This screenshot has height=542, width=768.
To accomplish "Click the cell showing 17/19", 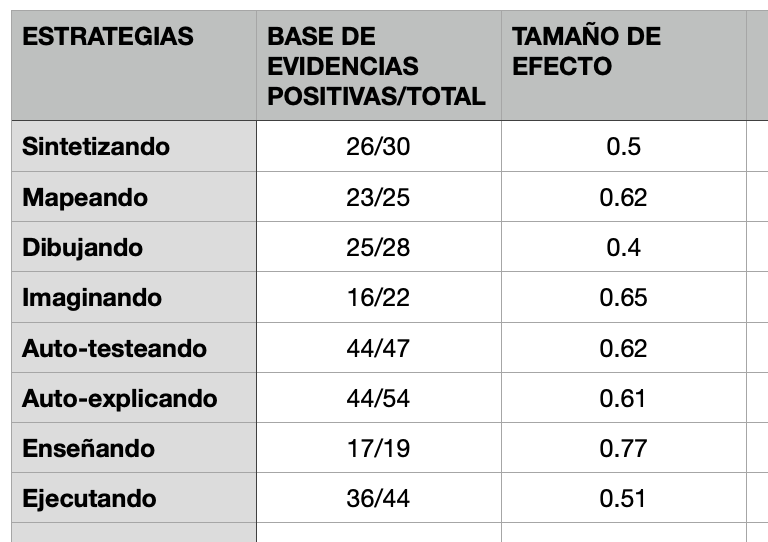I will coord(378,449).
